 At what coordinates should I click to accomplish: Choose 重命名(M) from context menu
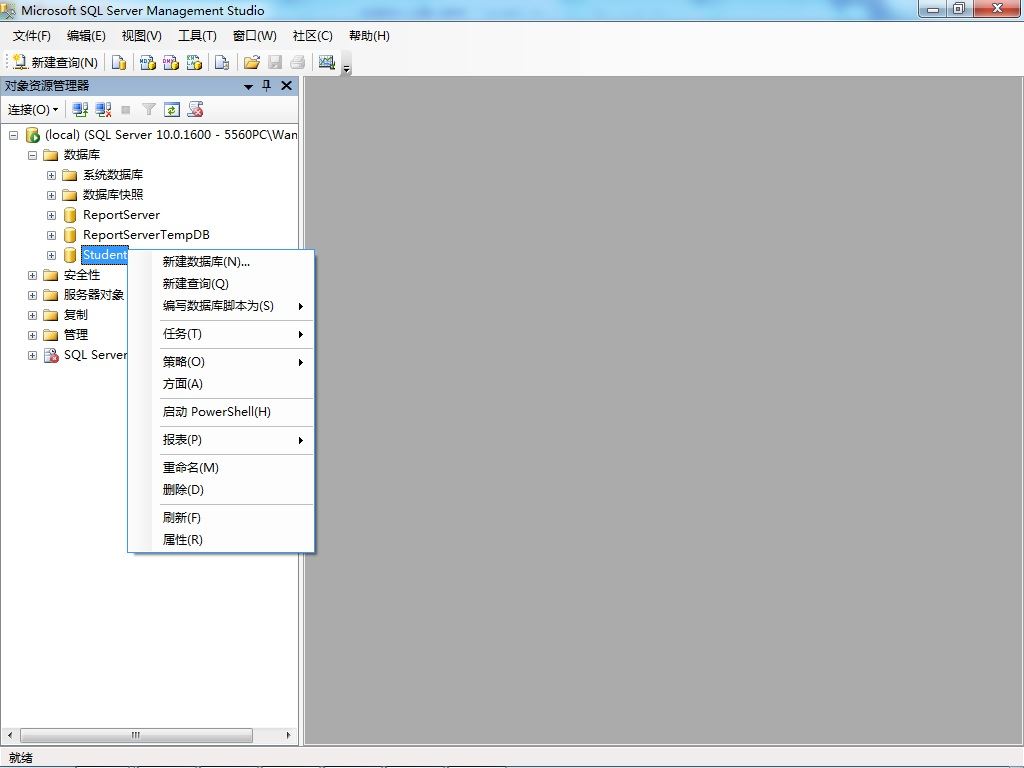[222, 468]
